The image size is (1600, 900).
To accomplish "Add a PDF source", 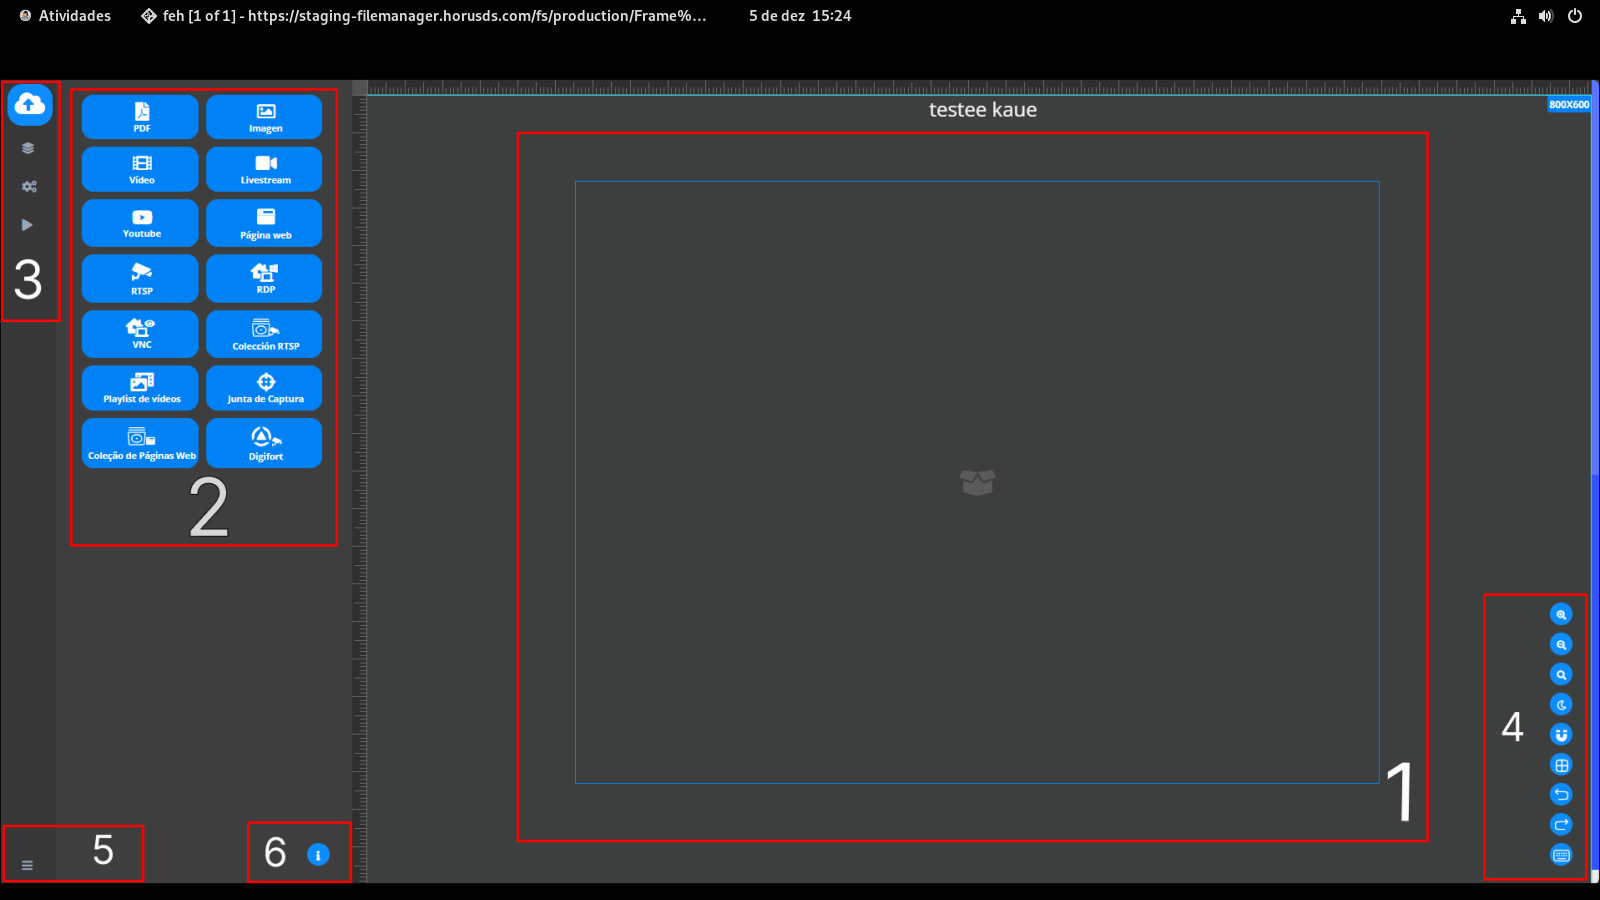I will point(140,117).
